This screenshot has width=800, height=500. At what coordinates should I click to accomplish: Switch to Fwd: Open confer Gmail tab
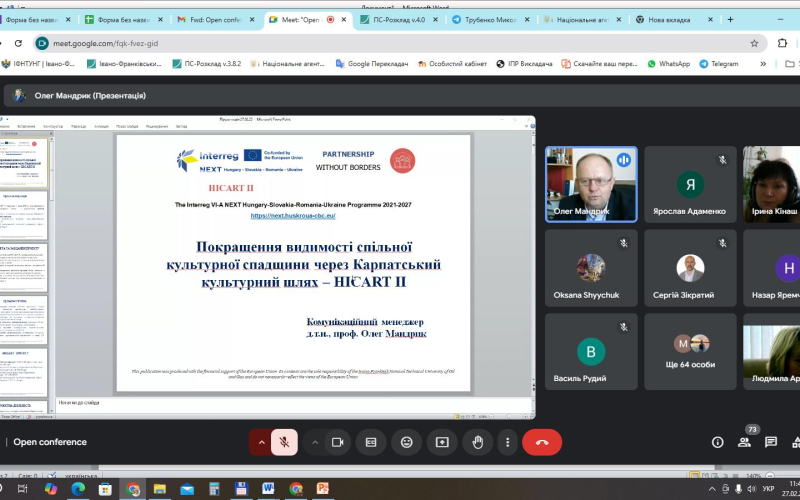[215, 20]
